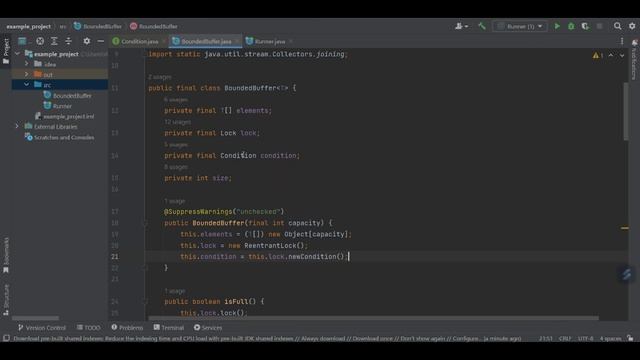Expand the External Libraries node

17,127
